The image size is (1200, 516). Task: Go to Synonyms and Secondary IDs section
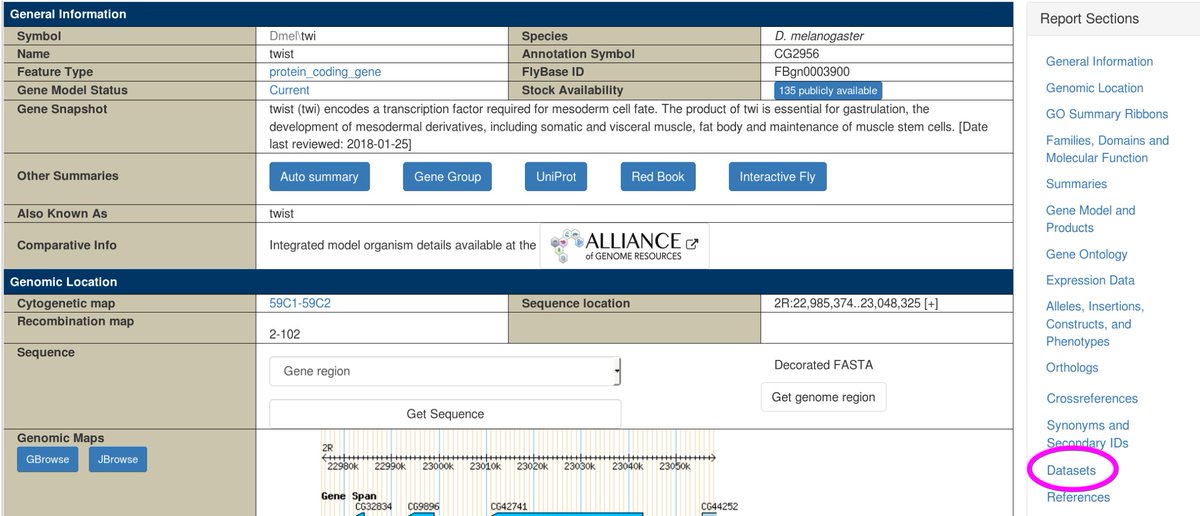[x=1088, y=434]
